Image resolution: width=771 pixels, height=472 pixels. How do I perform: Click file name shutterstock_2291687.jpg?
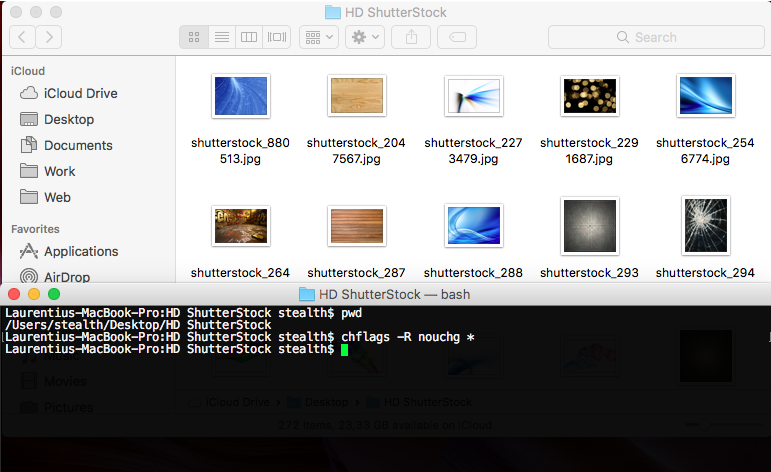589,150
